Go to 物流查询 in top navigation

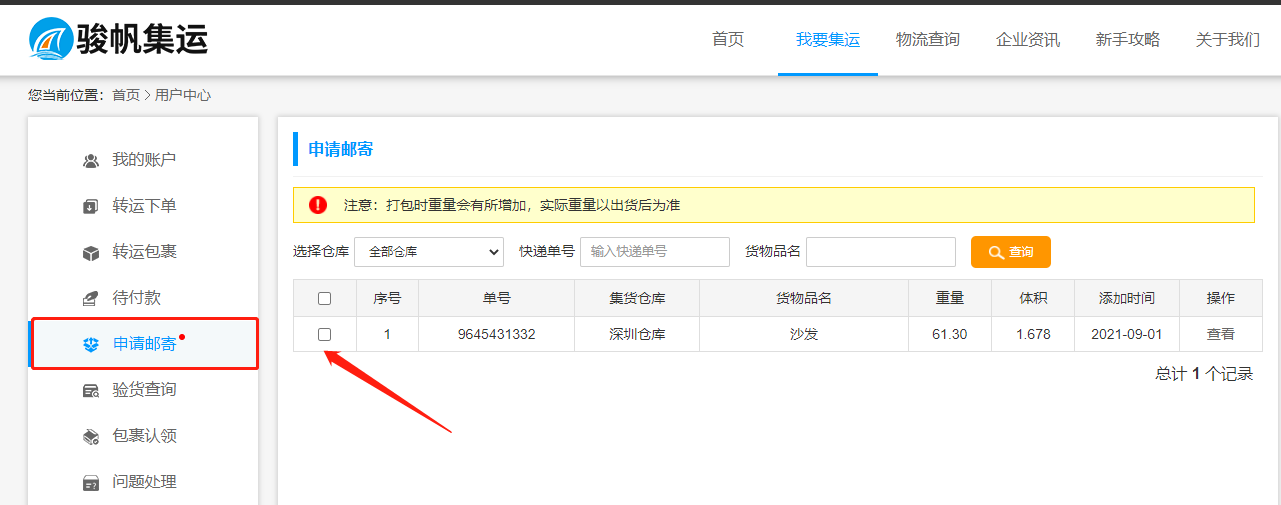click(927, 40)
